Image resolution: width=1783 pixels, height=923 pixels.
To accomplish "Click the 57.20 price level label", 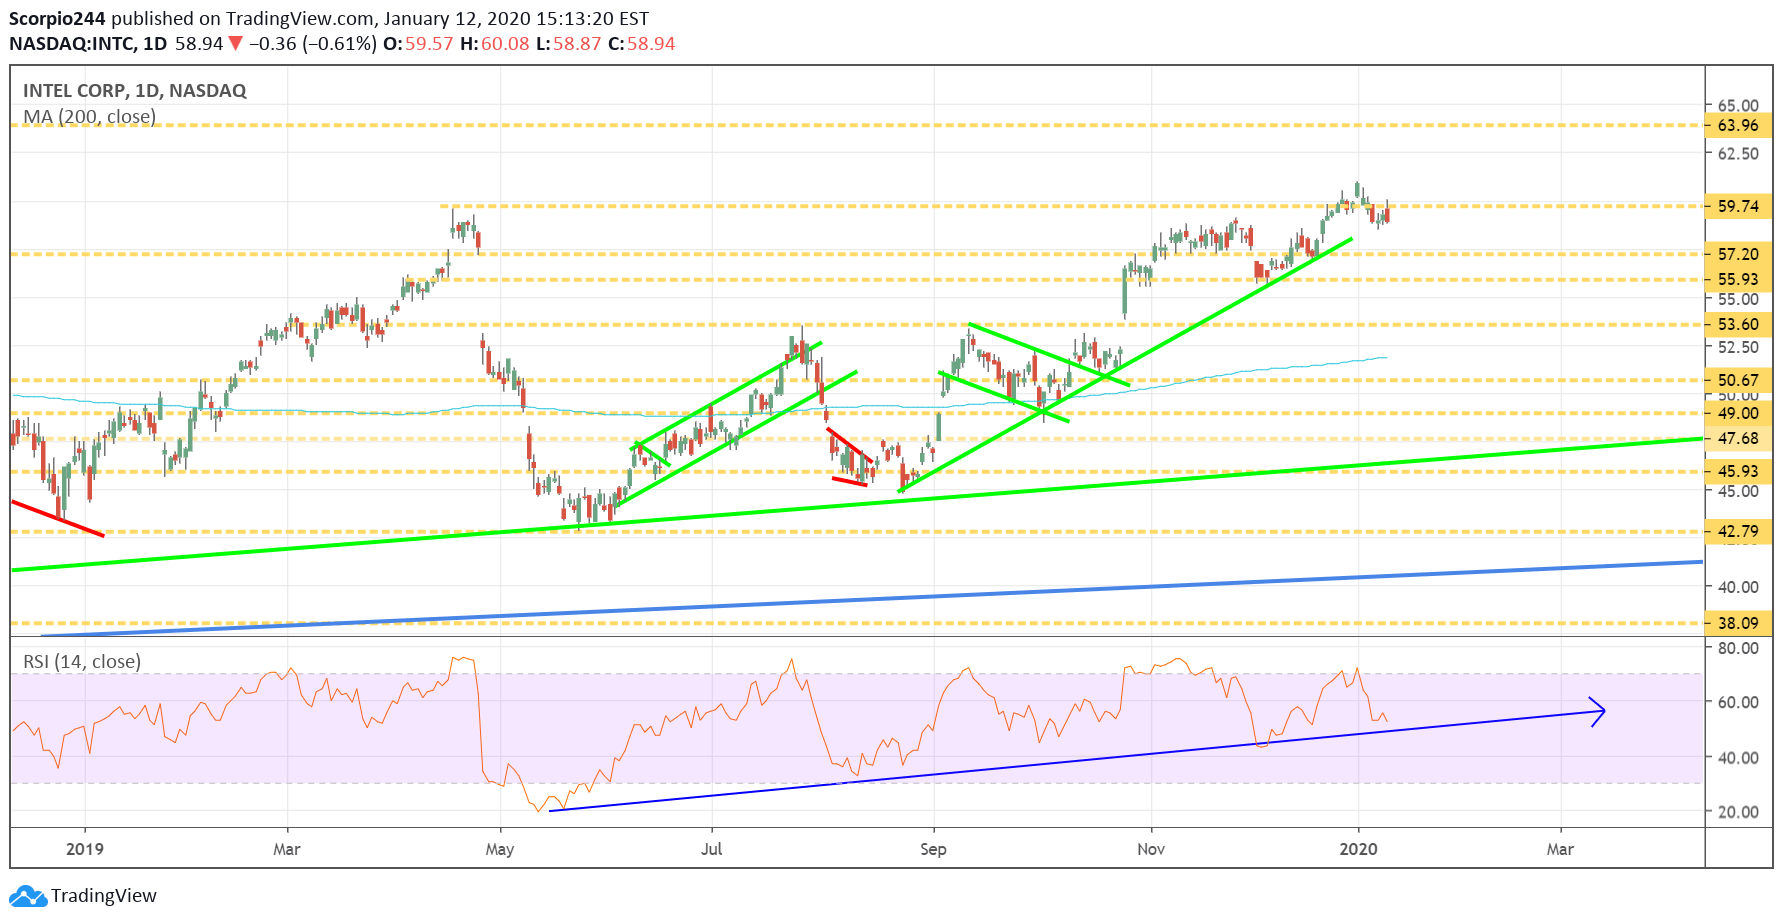I will pyautogui.click(x=1738, y=255).
